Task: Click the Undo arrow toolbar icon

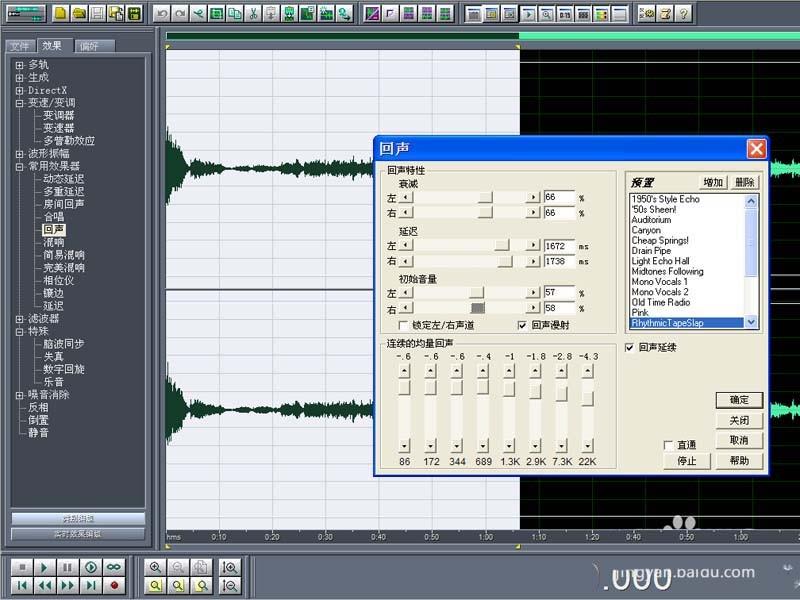Action: point(161,13)
